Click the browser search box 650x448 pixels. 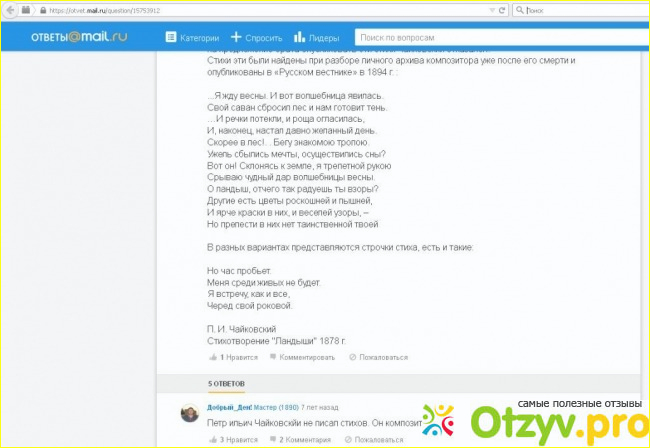point(580,8)
